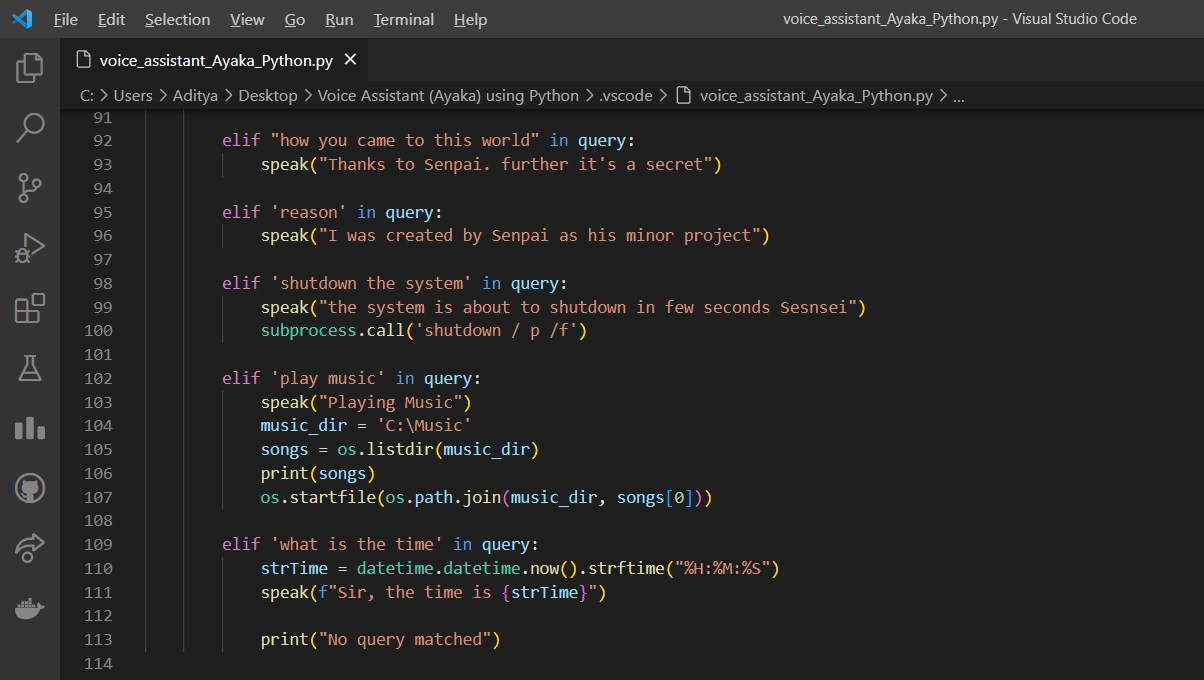Close the voice_assistant_Ayaka_Python.py tab
Image resolution: width=1204 pixels, height=680 pixels.
pos(350,60)
